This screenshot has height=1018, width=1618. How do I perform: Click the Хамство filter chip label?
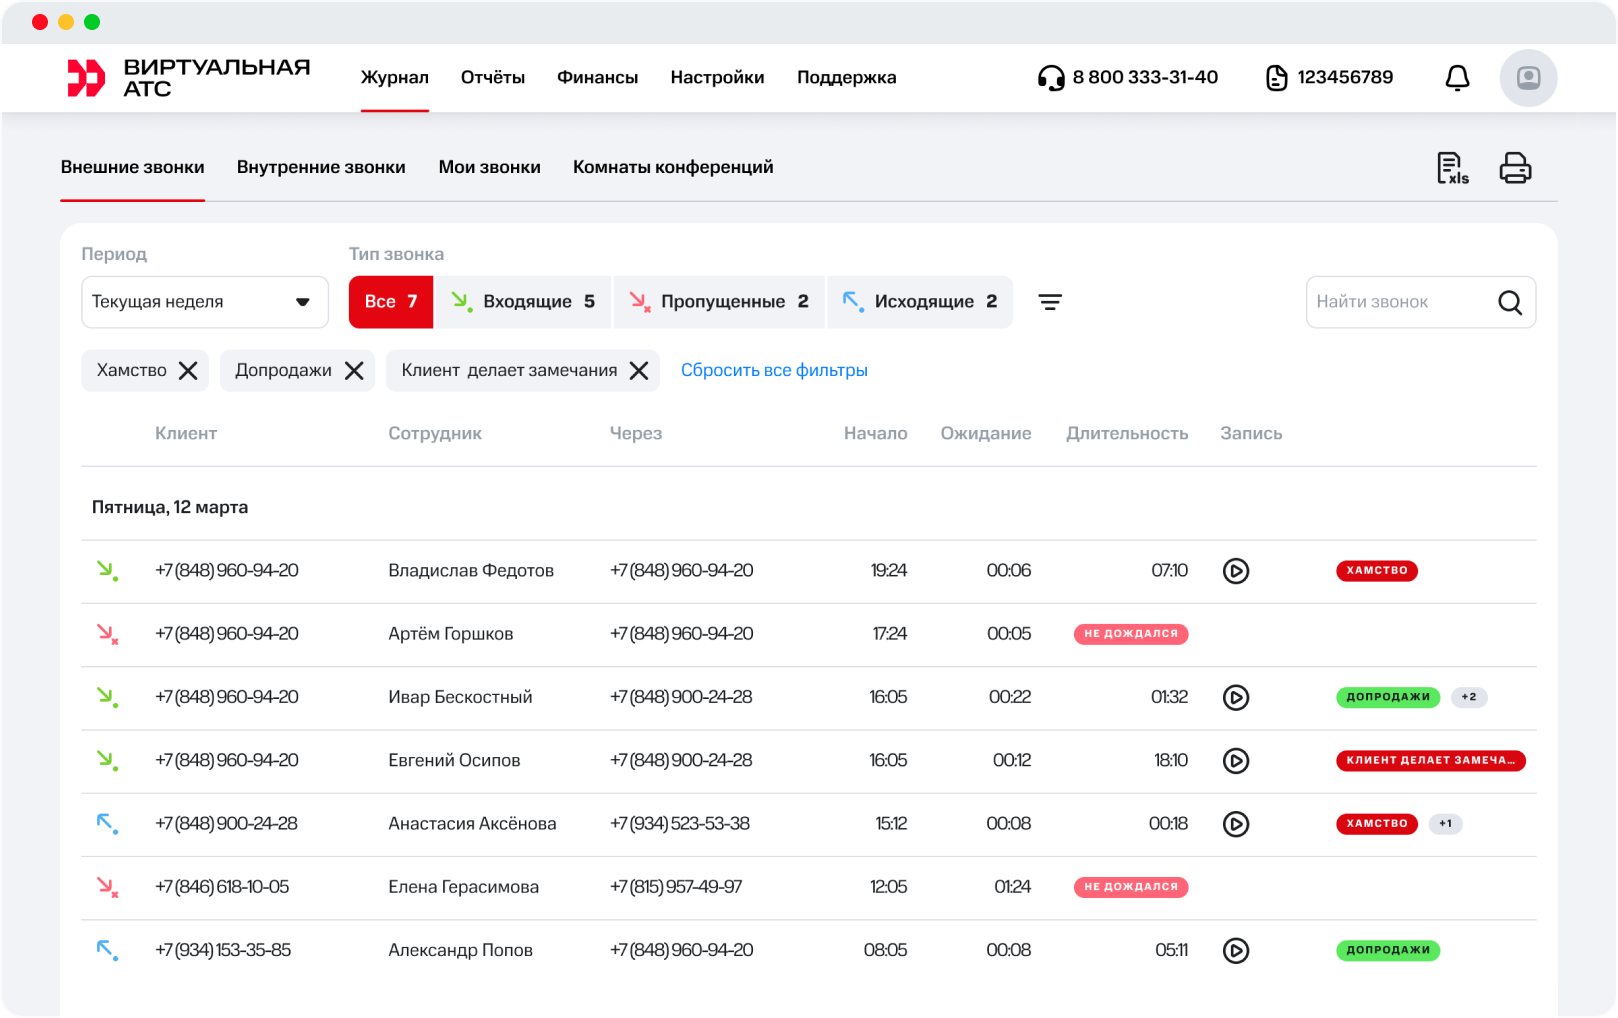[x=132, y=371]
